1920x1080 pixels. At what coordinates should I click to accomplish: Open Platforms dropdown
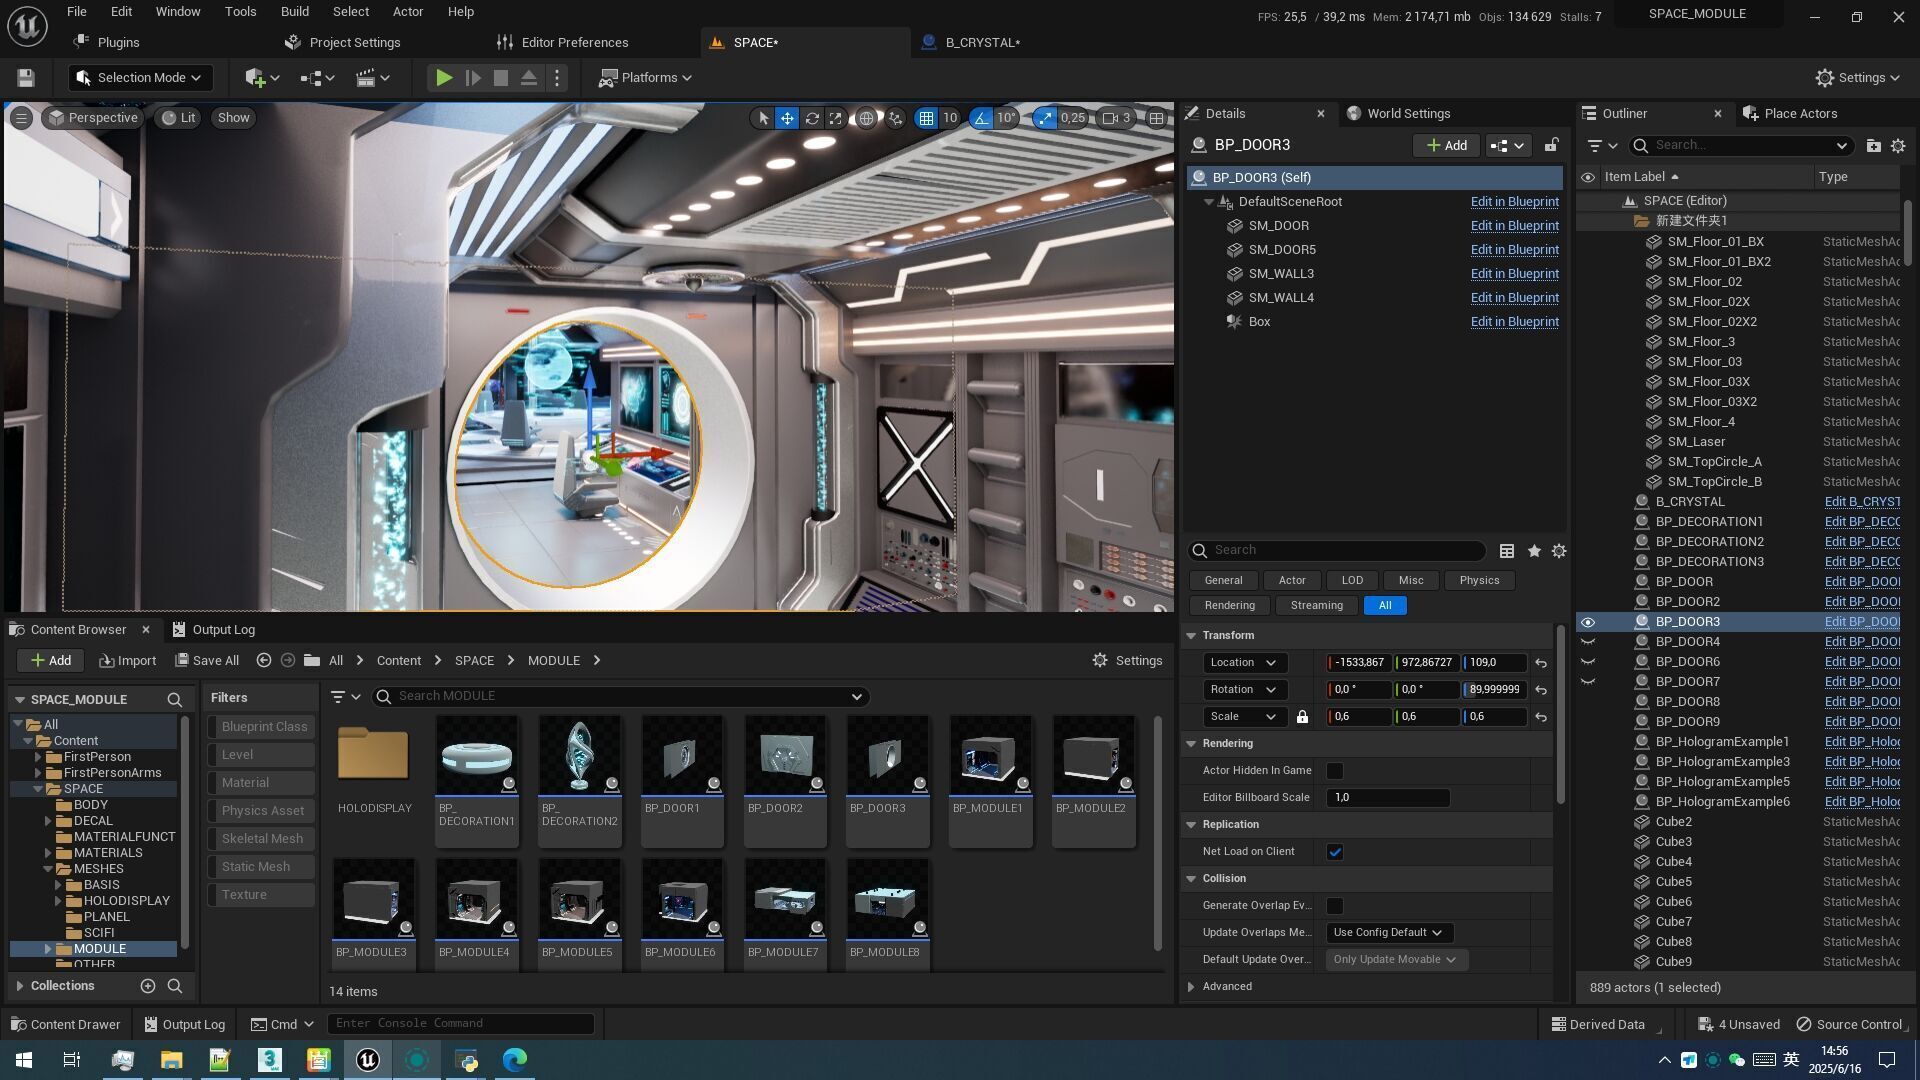click(645, 78)
